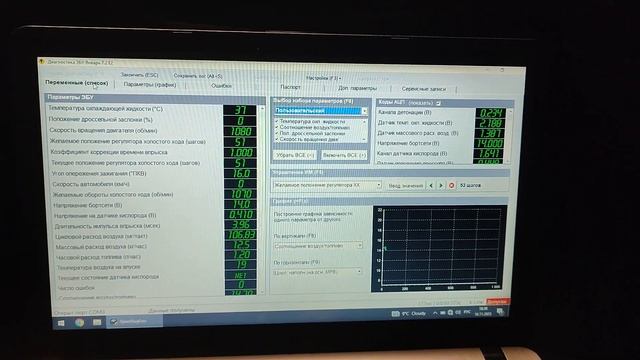Open the Windows Start menu

[61, 323]
